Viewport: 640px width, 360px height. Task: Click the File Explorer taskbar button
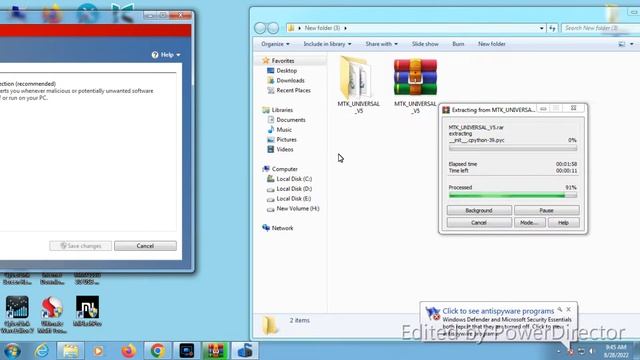[70, 351]
